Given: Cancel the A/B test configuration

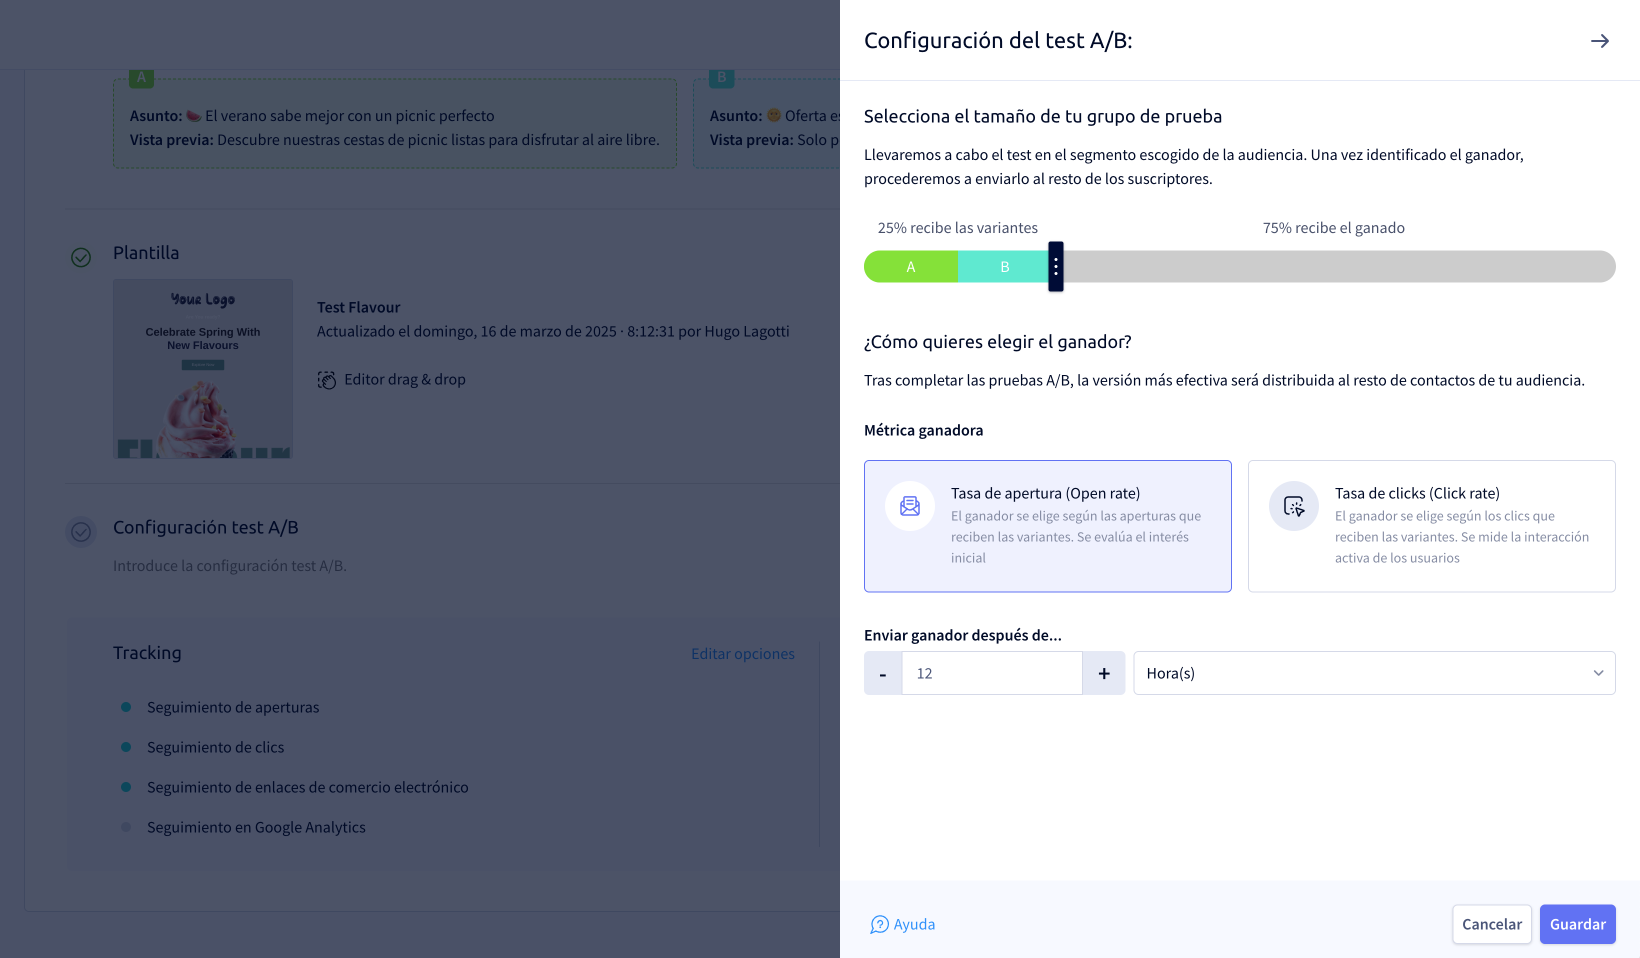Looking at the screenshot, I should (1491, 924).
